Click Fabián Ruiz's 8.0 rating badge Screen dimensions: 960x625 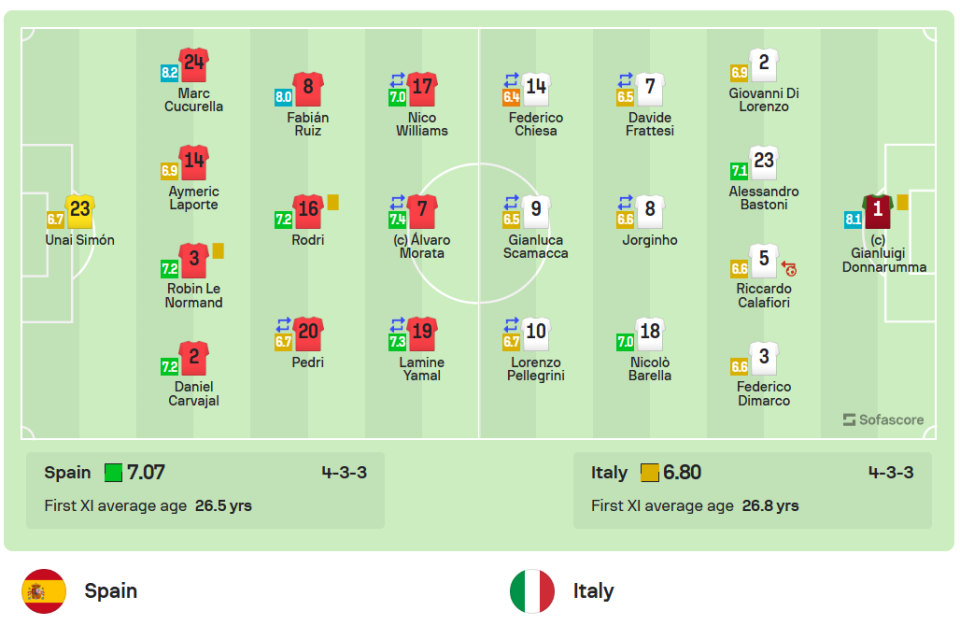tap(283, 97)
